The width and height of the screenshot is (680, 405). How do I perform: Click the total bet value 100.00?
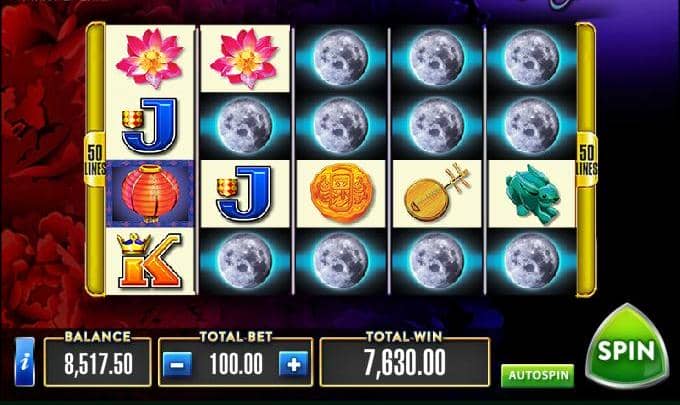click(236, 364)
